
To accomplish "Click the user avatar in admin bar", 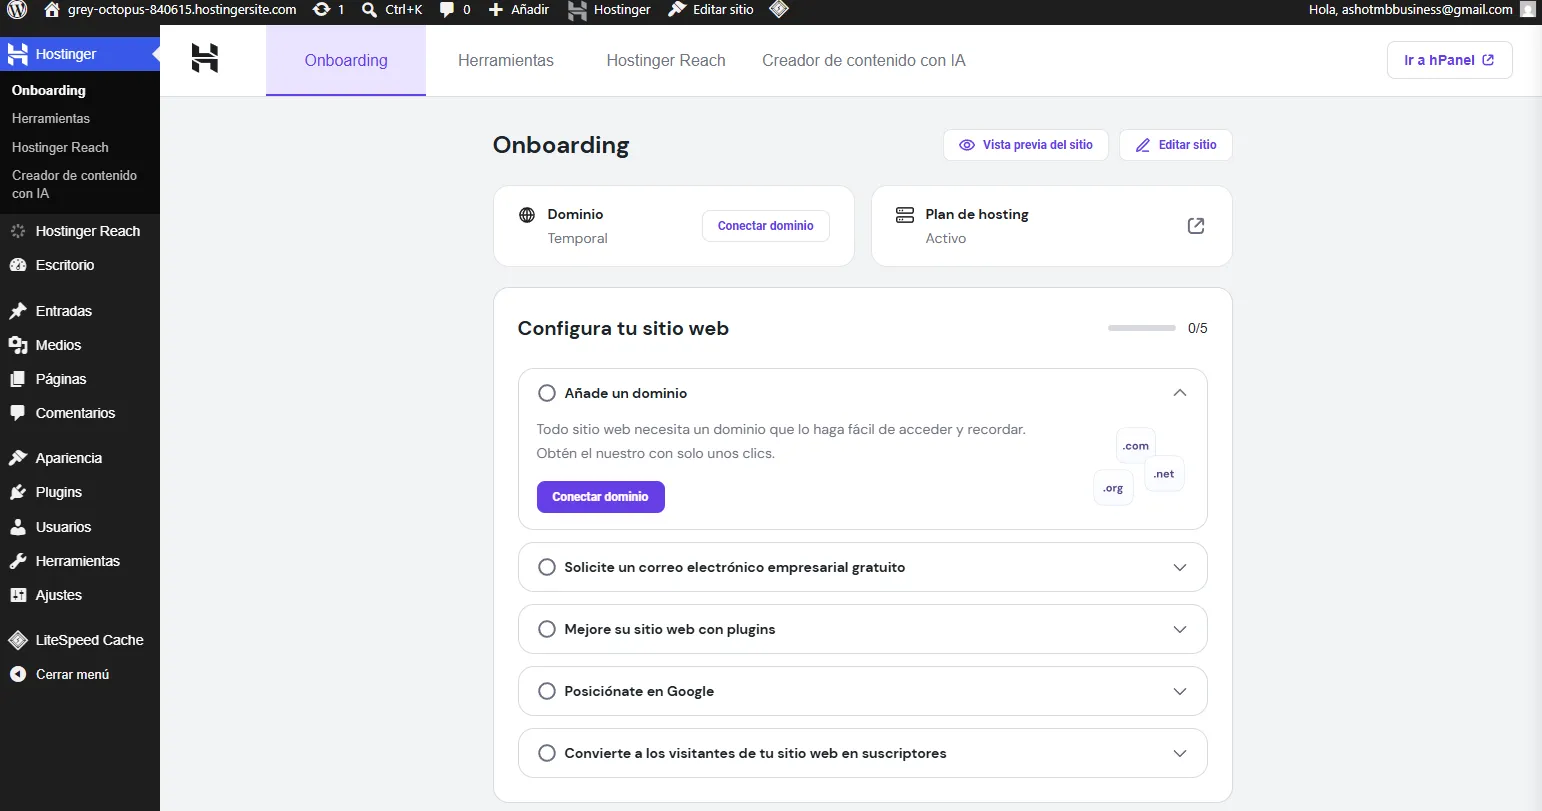I will coord(1528,10).
